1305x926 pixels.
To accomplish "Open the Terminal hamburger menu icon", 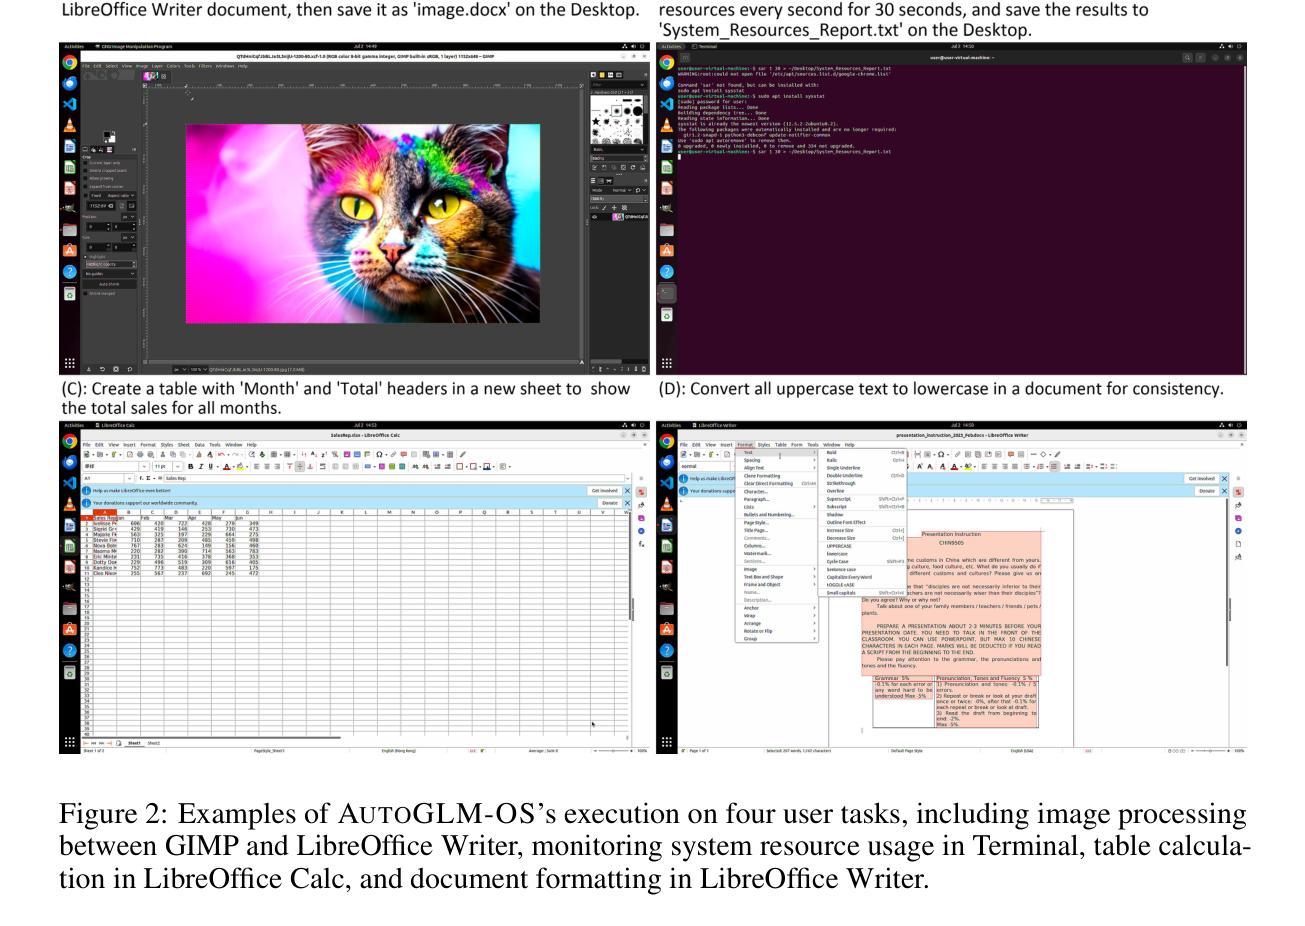I will 1200,58.
